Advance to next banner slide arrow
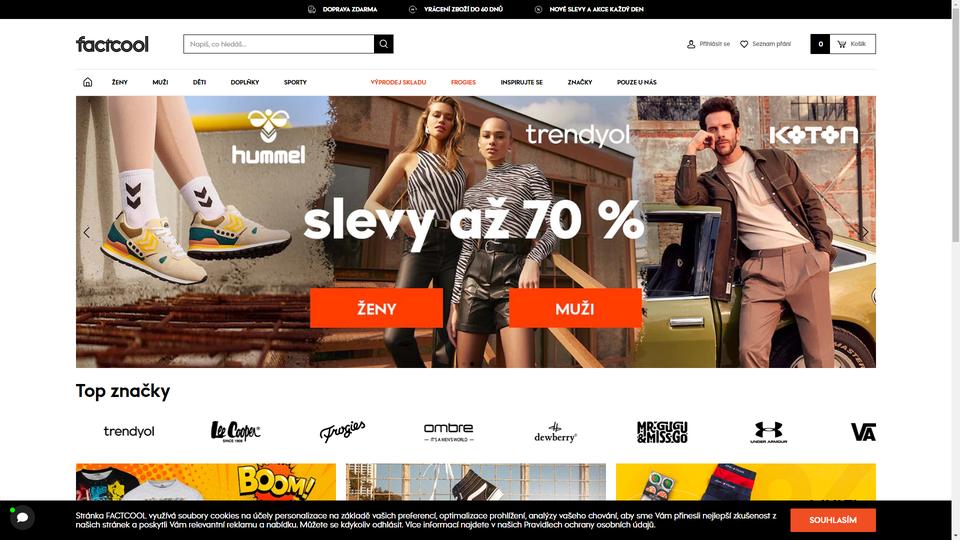The height and width of the screenshot is (540, 960). pyautogui.click(x=865, y=232)
